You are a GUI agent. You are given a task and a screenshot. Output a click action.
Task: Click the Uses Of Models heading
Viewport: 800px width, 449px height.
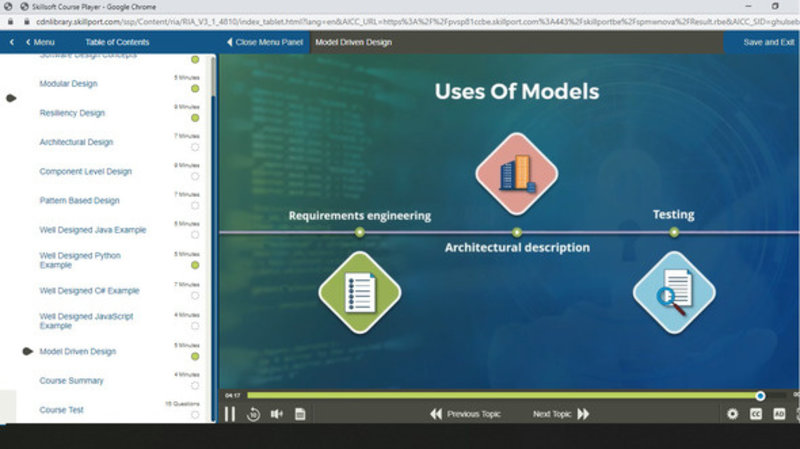(x=517, y=92)
